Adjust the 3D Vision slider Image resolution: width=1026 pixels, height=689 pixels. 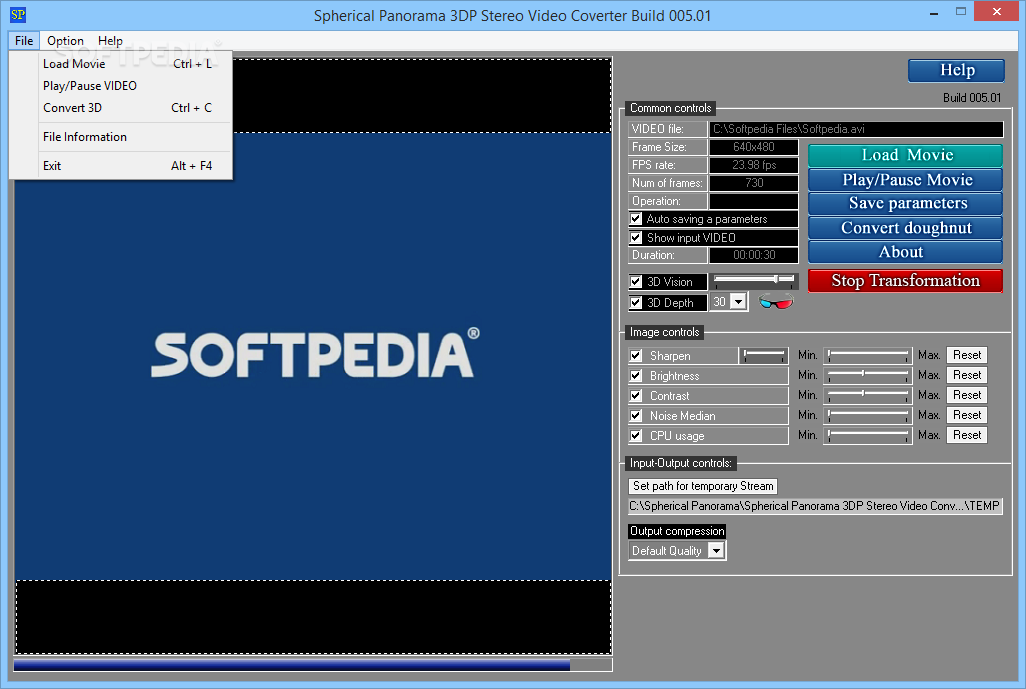point(754,280)
